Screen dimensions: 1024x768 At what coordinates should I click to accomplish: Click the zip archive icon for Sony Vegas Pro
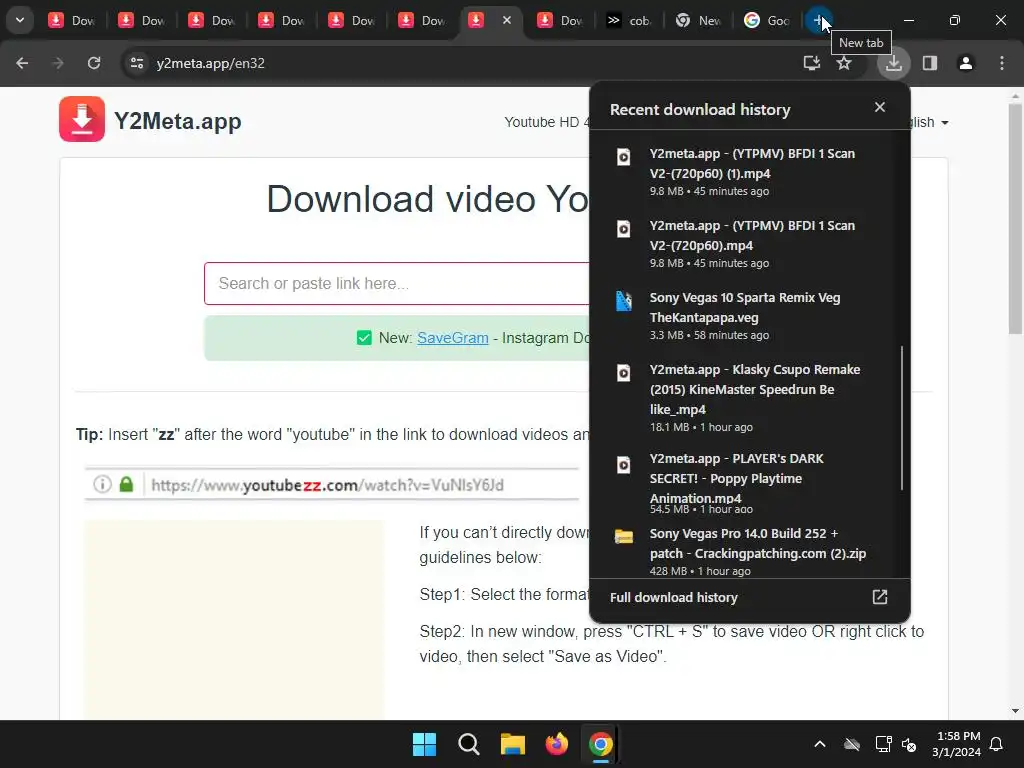(624, 537)
